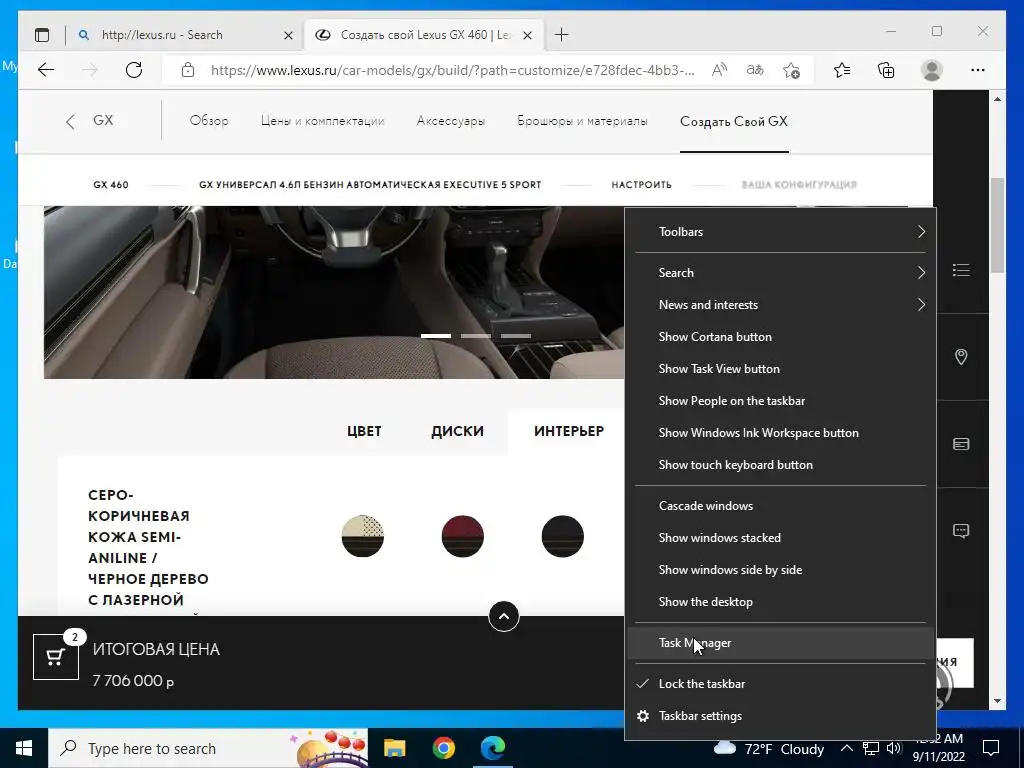Choose Task Manager from context menu
Viewport: 1024px width, 768px height.
[780, 643]
